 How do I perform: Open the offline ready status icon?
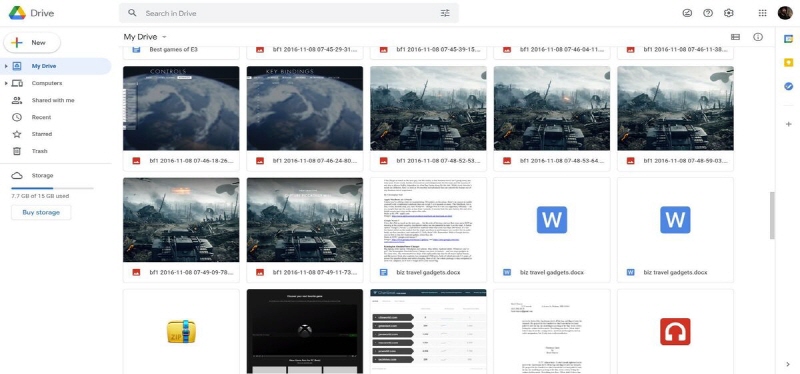click(x=687, y=13)
